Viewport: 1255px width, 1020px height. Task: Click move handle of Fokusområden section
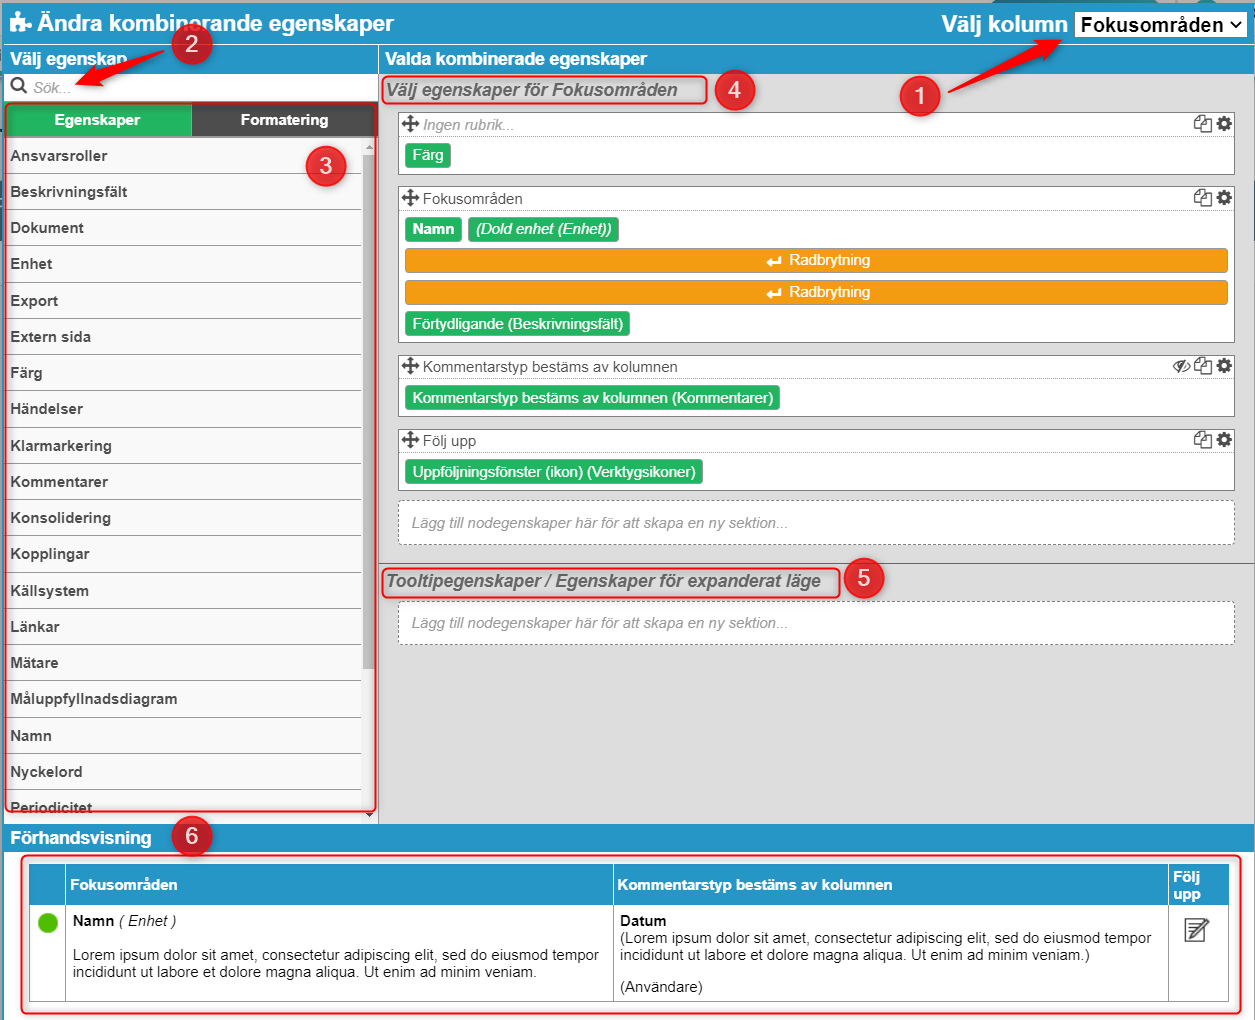411,198
